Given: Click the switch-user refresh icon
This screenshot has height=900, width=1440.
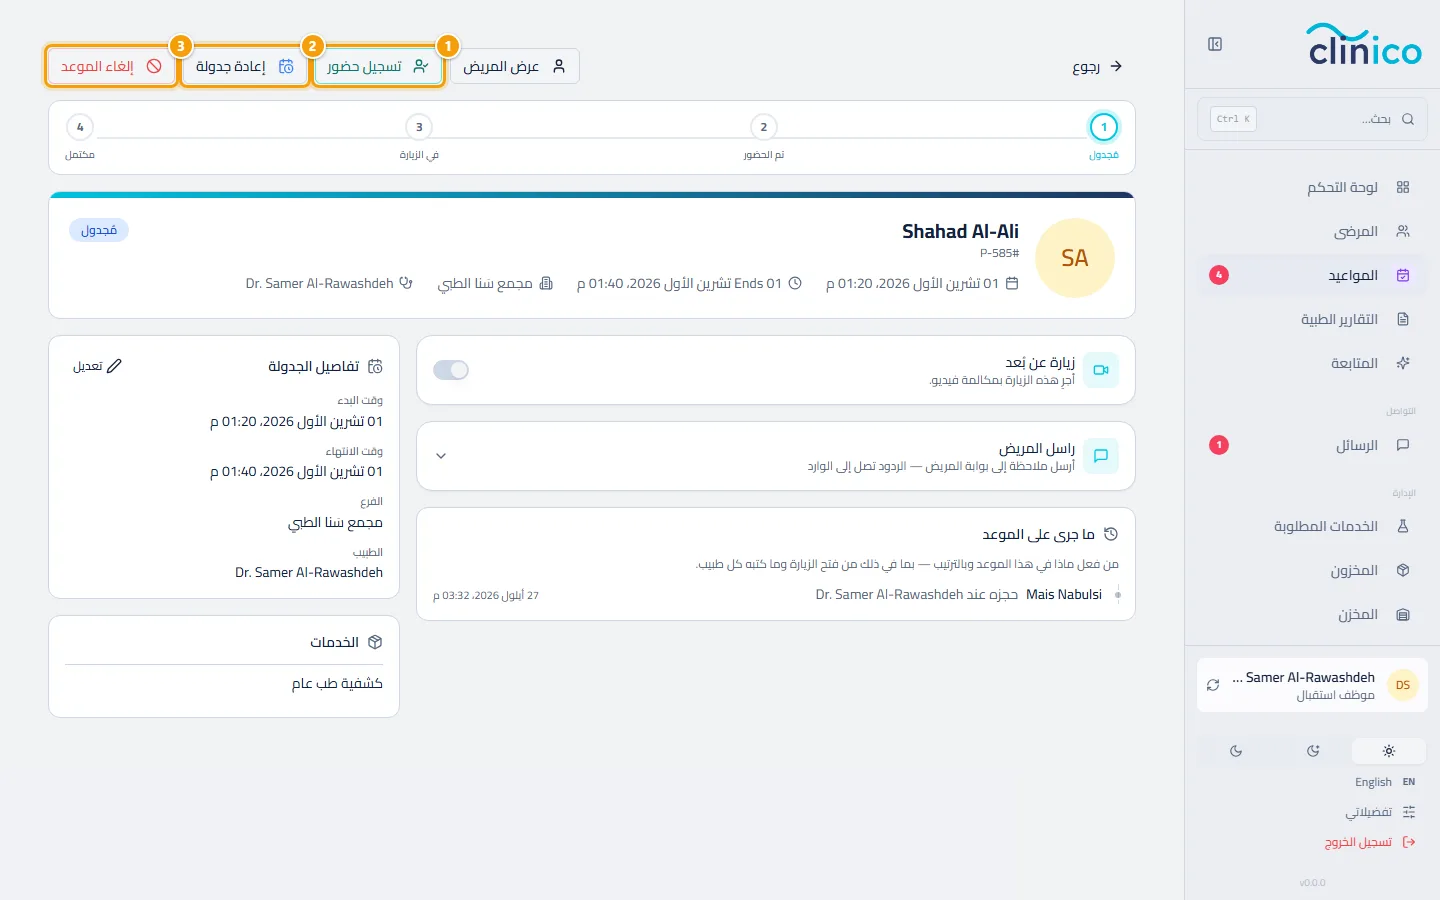Looking at the screenshot, I should (x=1213, y=685).
